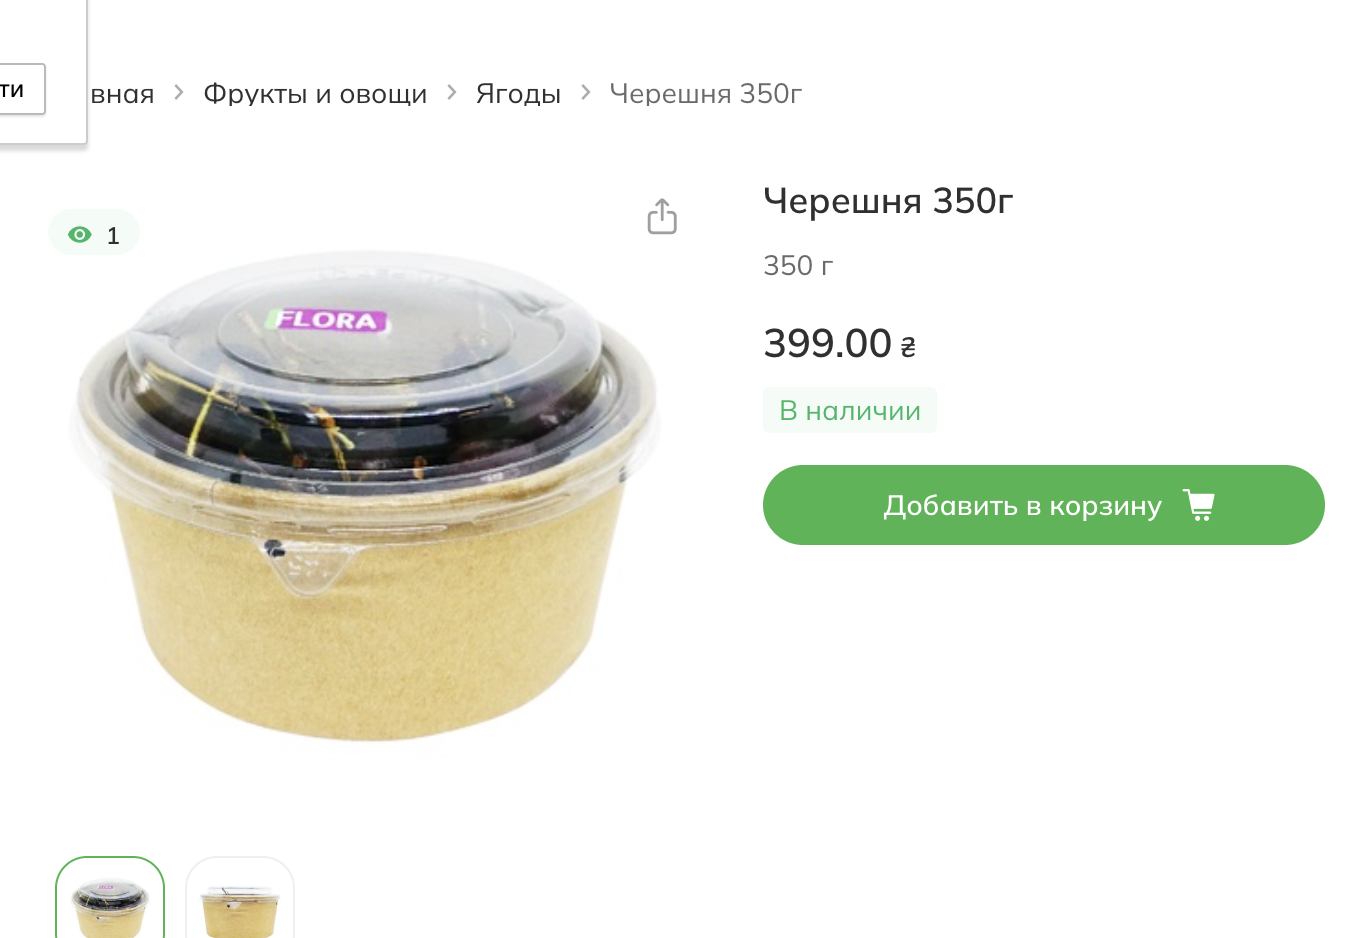Go to the Ягоды breadcrumb category

tap(518, 93)
